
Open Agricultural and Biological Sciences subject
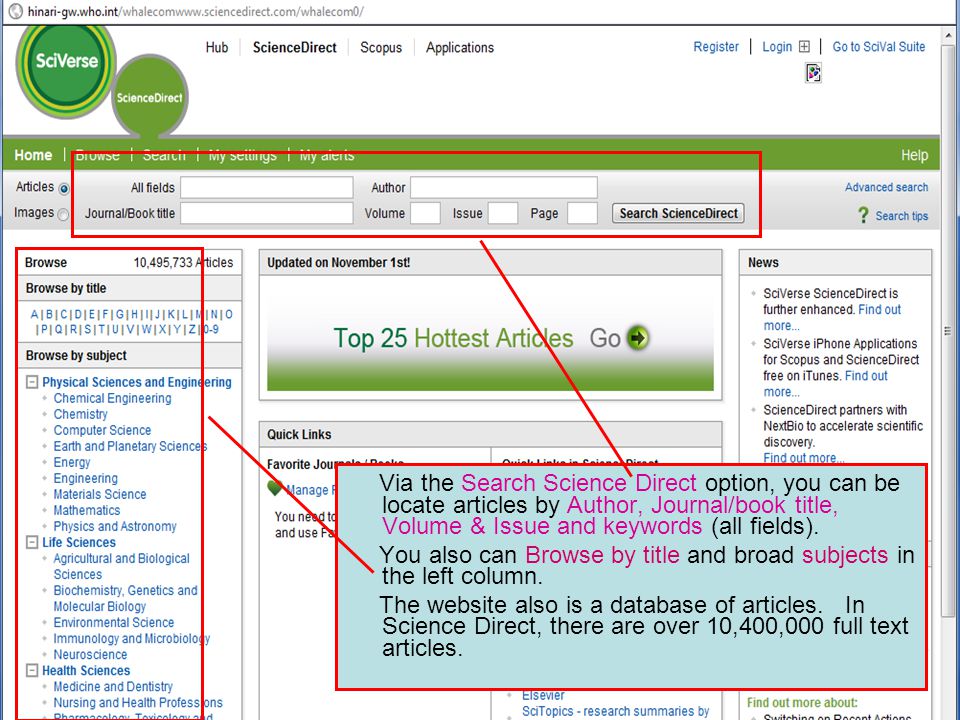point(121,566)
